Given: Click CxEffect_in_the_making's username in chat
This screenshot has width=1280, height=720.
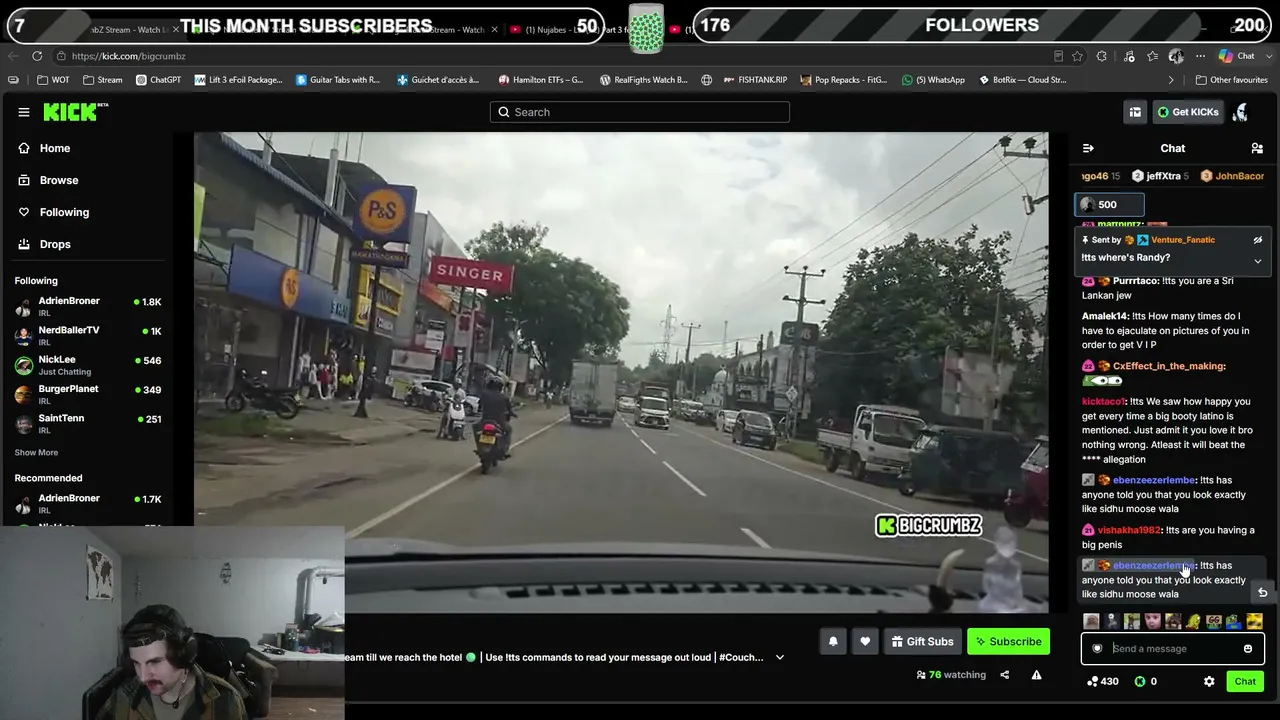Looking at the screenshot, I should click(1169, 366).
